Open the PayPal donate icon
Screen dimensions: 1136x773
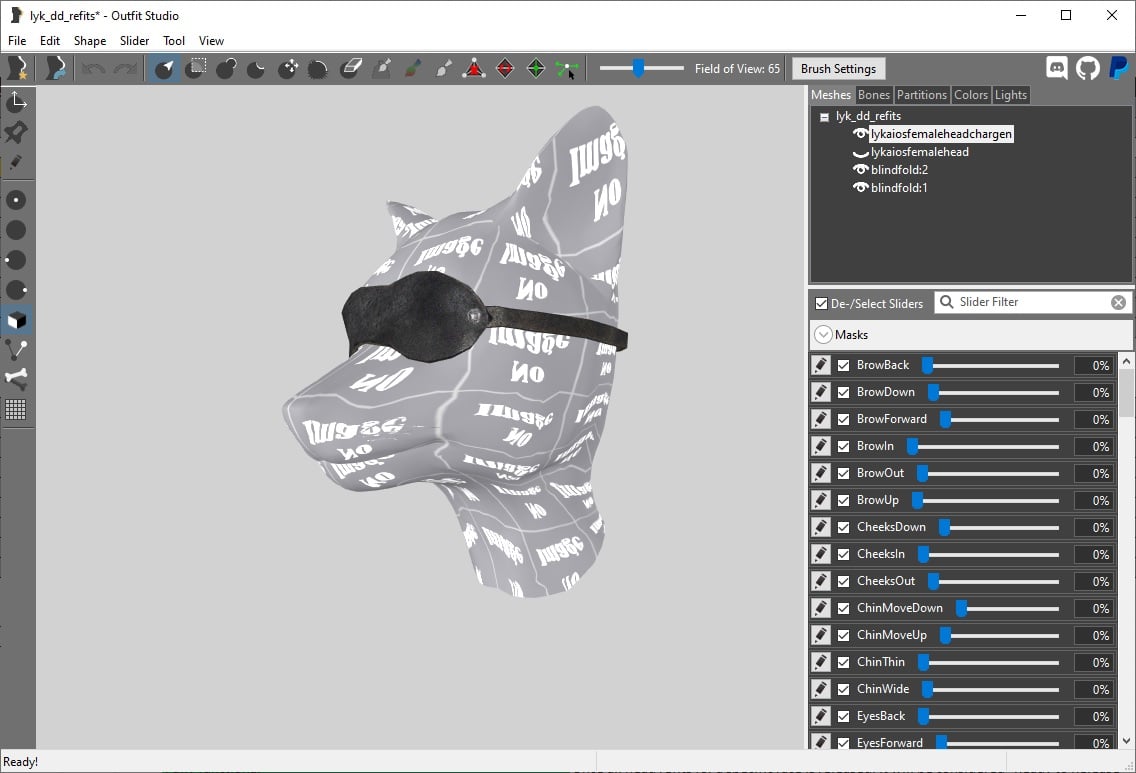(x=1118, y=68)
